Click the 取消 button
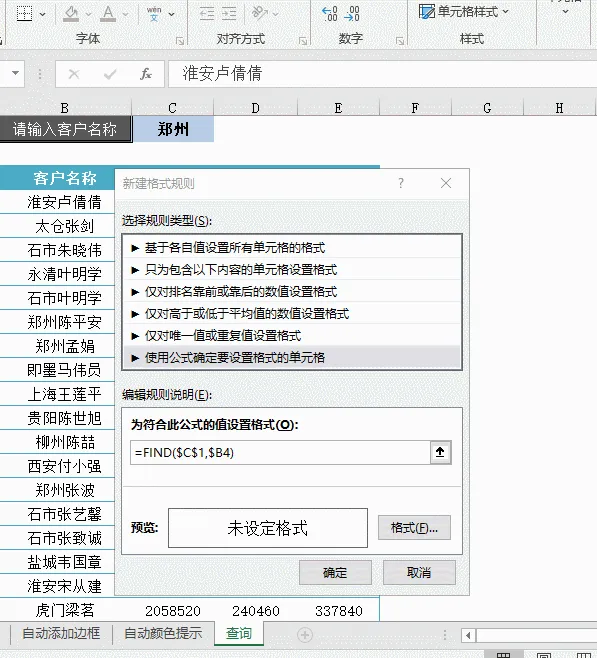The height and width of the screenshot is (658, 597). click(x=419, y=572)
